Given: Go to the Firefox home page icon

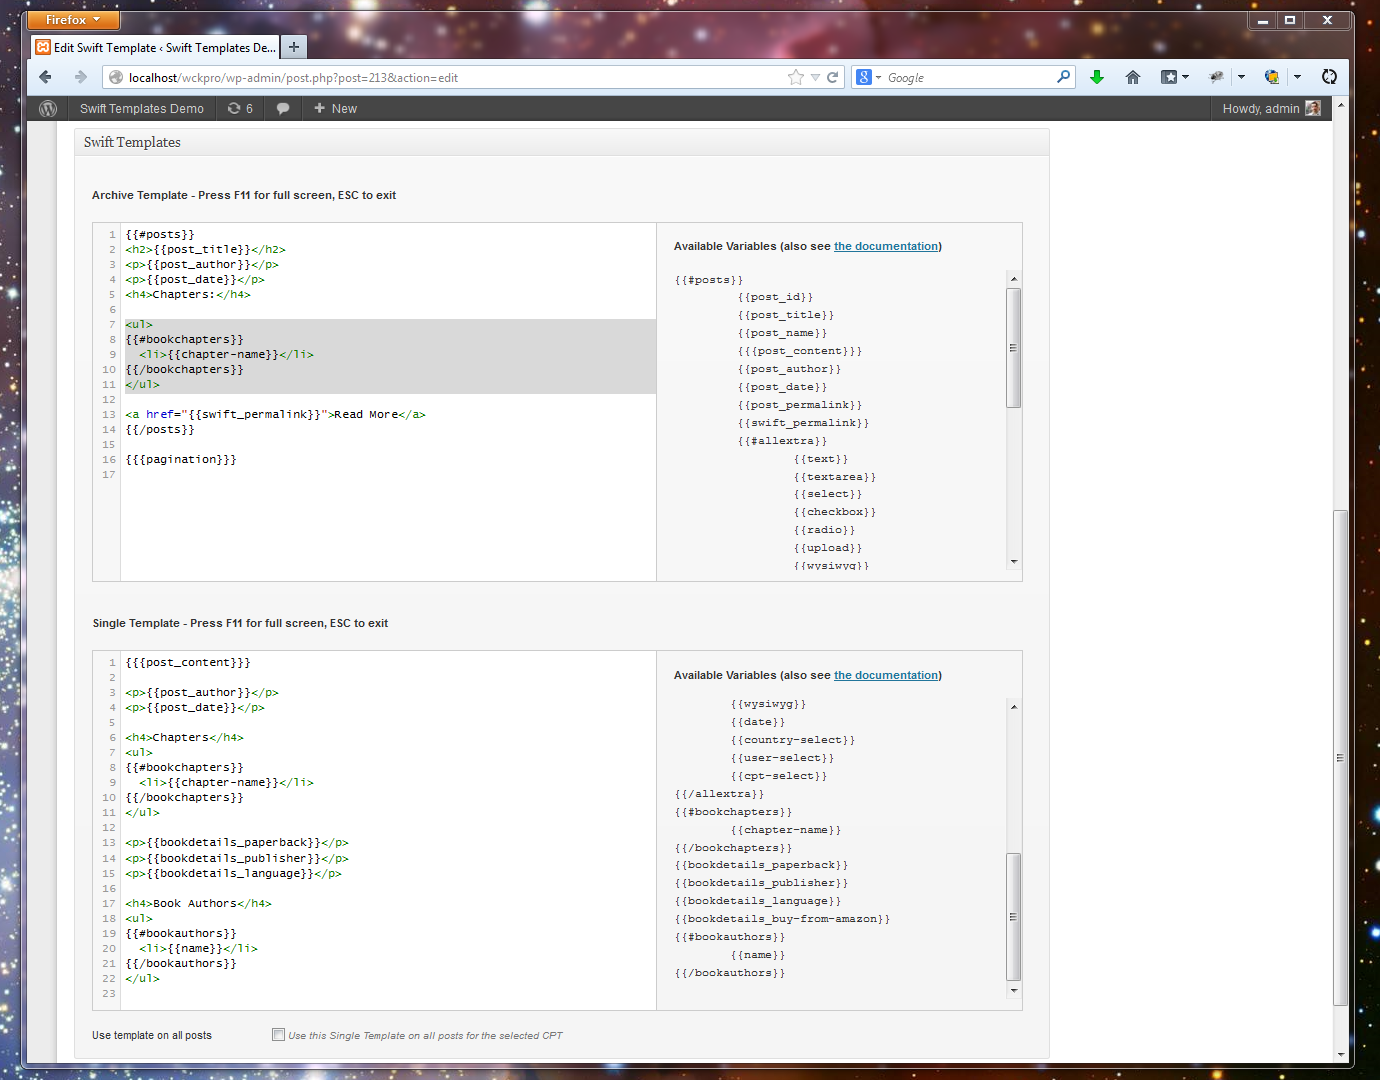Looking at the screenshot, I should coord(1133,77).
